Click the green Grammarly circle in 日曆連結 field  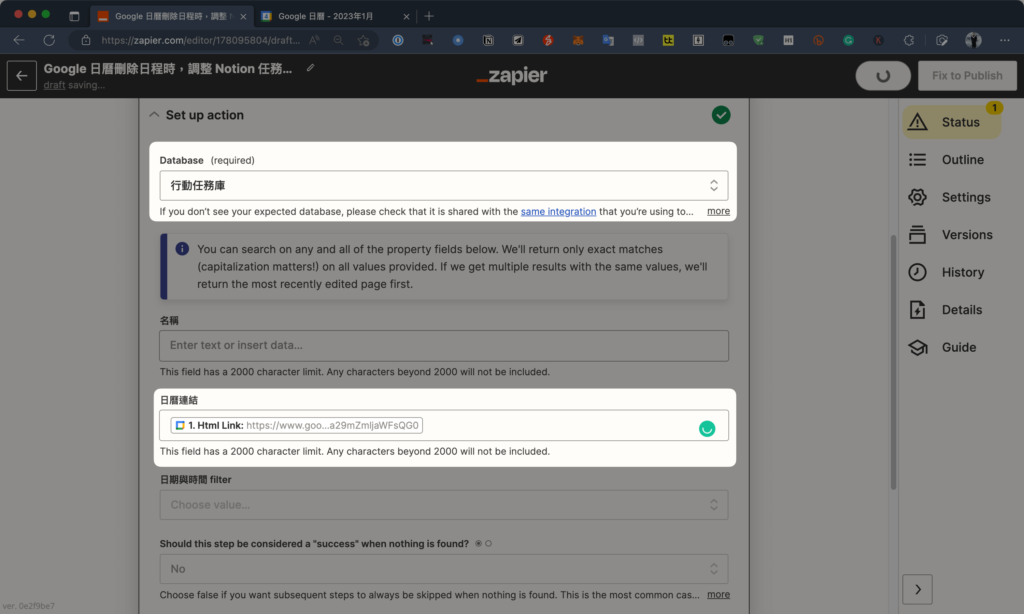tap(707, 428)
